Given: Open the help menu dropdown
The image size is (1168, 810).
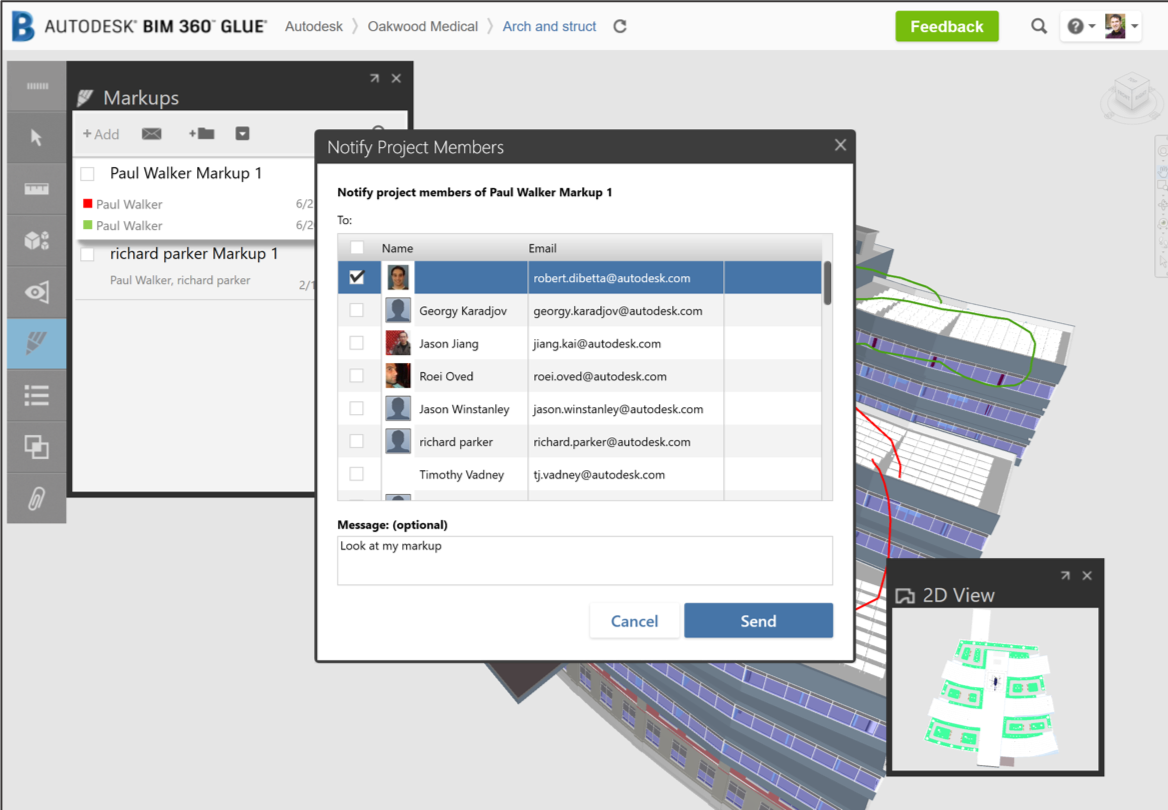Looking at the screenshot, I should click(x=1081, y=26).
